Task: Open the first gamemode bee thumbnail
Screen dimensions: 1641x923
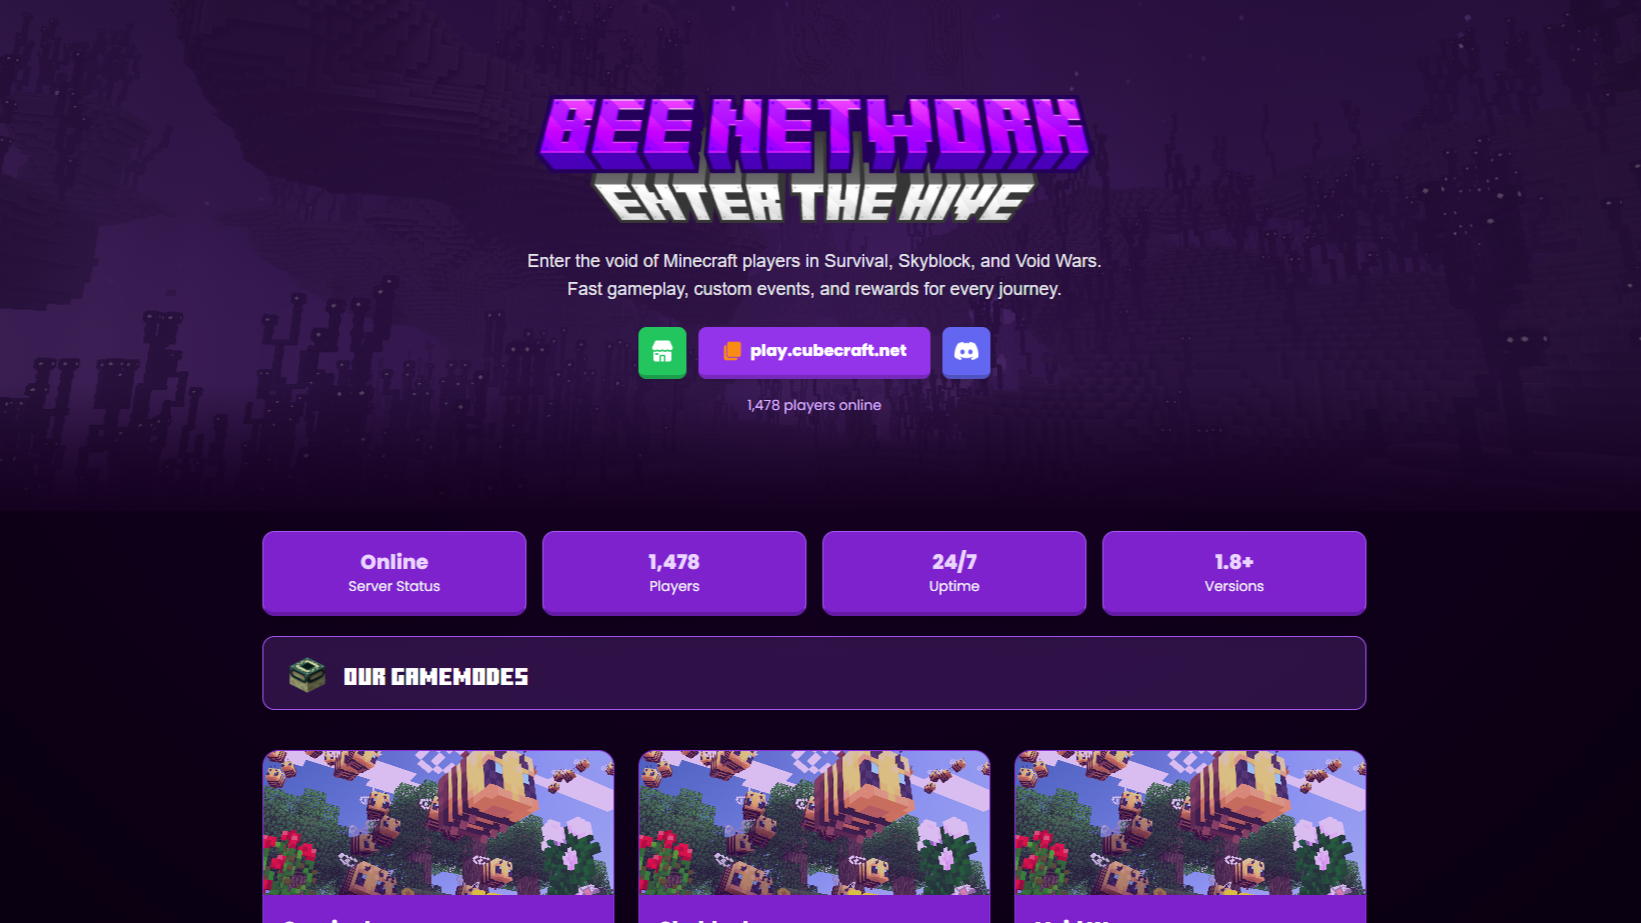Action: click(438, 823)
